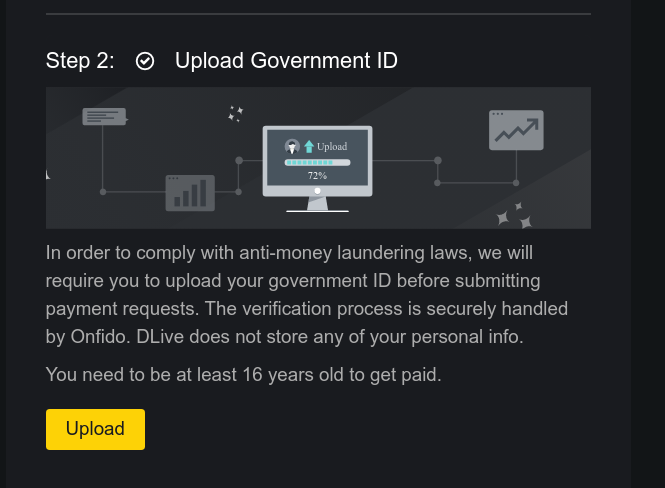Click the monitor upload illustration
Image resolution: width=665 pixels, height=488 pixels.
point(317,169)
